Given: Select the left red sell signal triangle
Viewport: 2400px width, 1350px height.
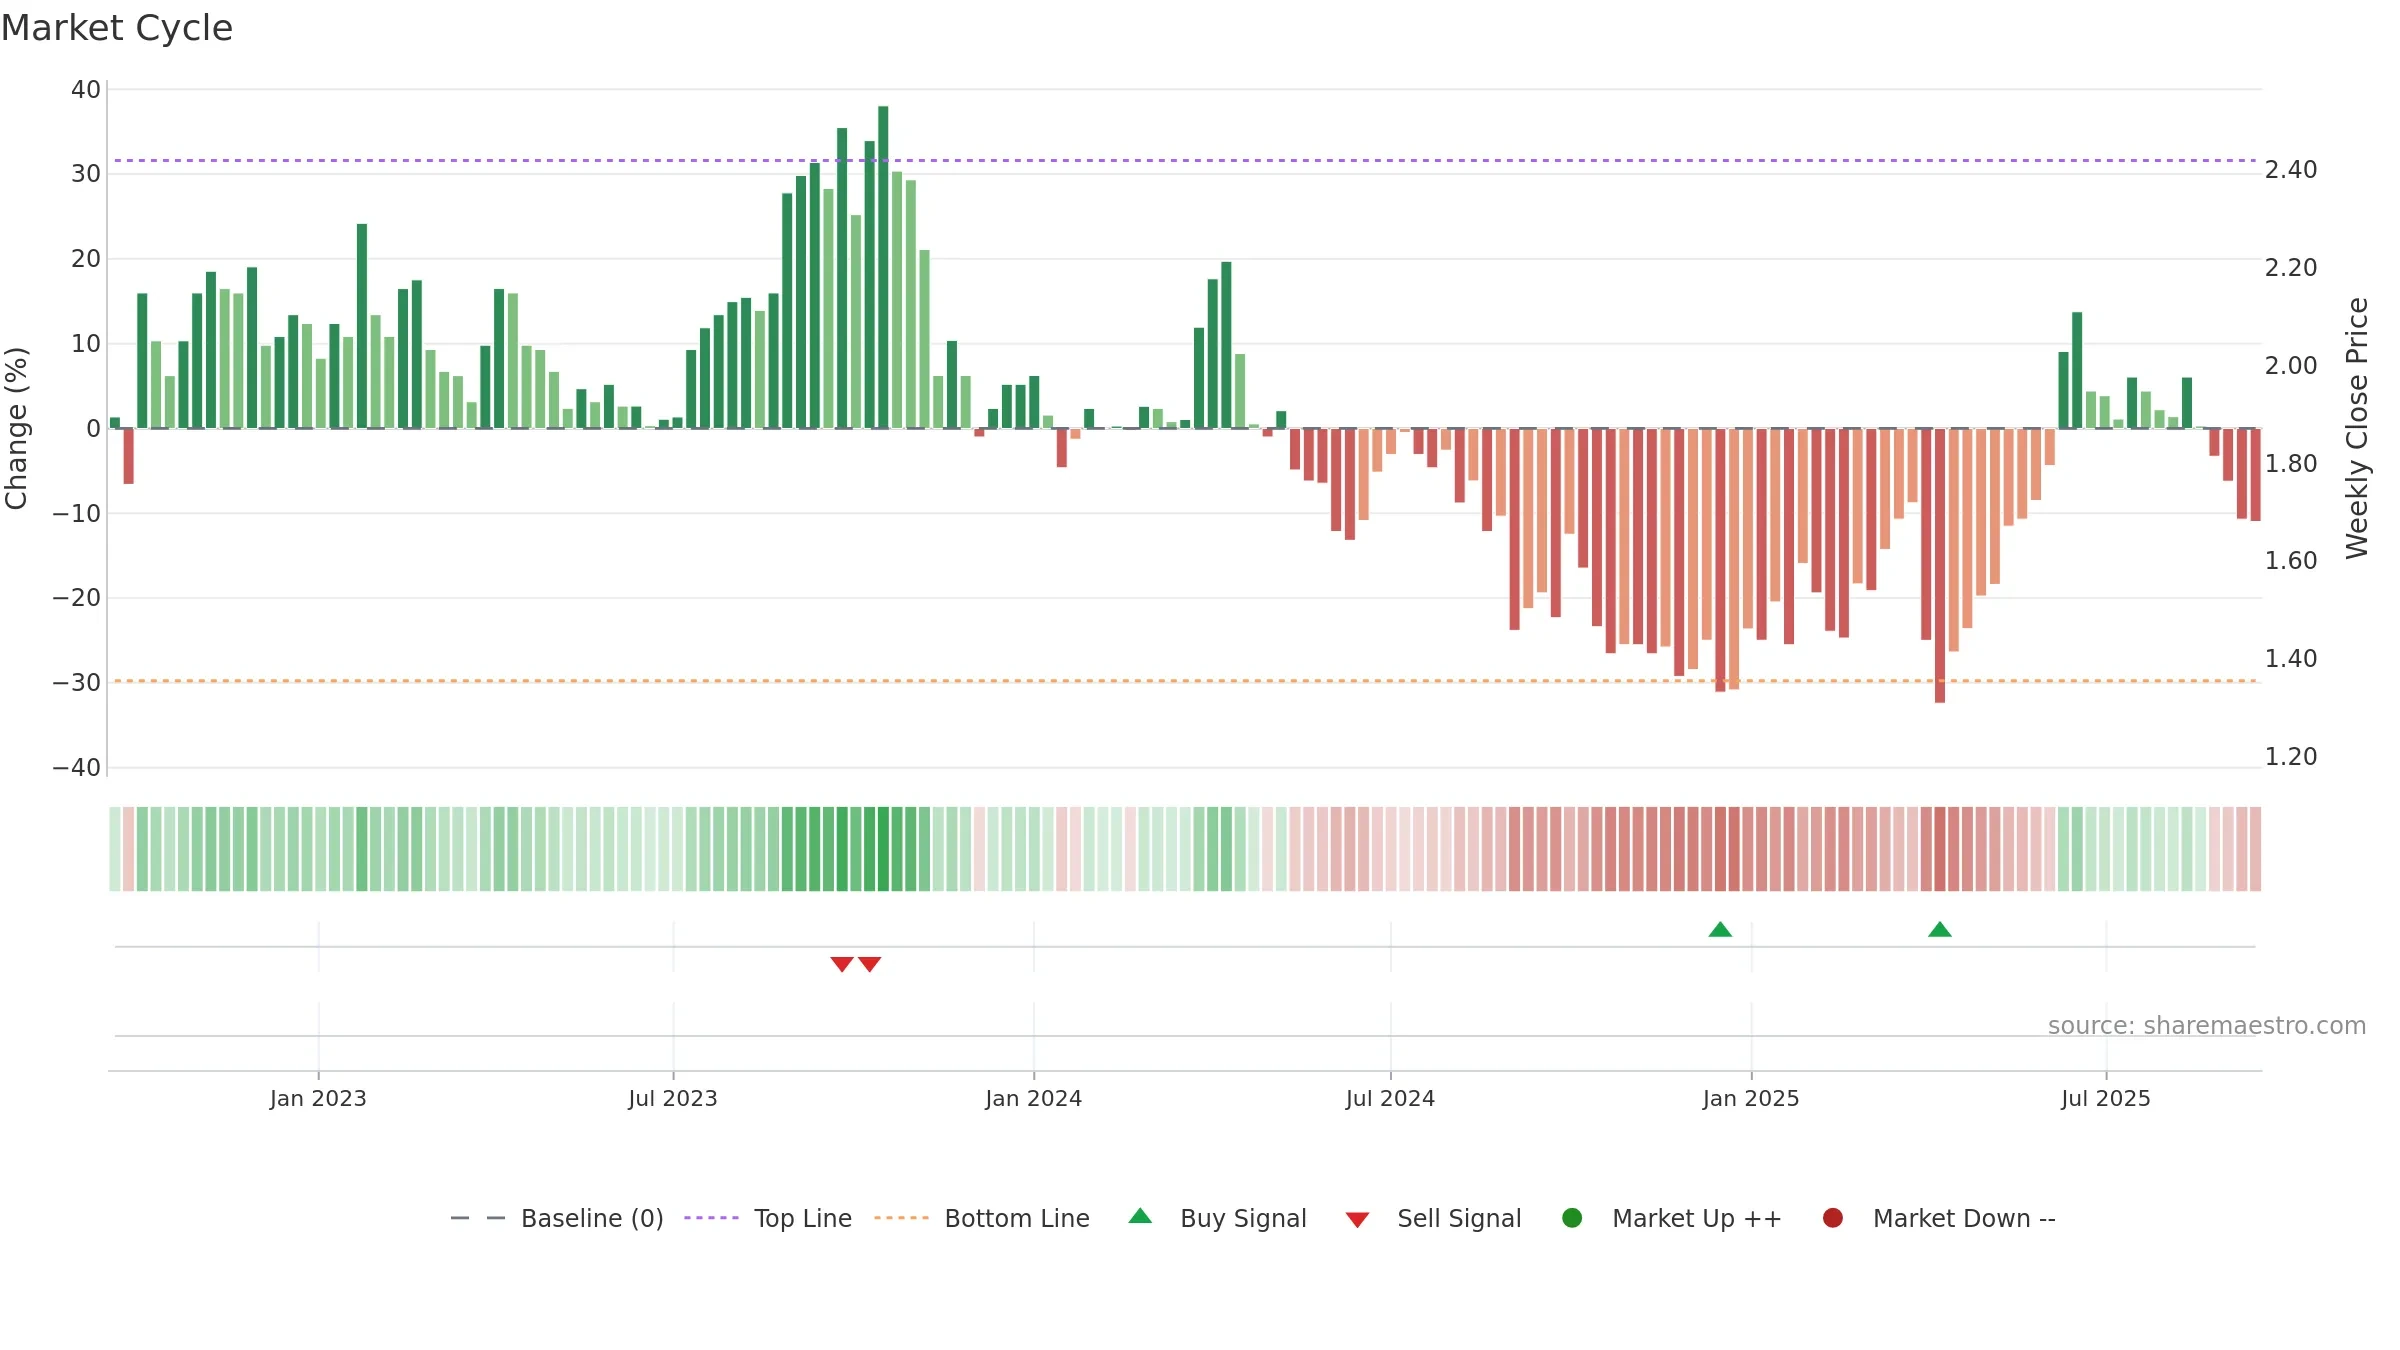Looking at the screenshot, I should (x=842, y=964).
